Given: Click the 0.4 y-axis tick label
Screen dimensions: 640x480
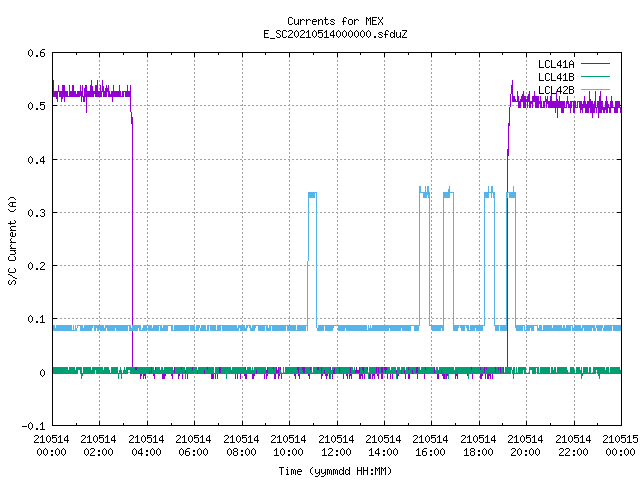Looking at the screenshot, I should pyautogui.click(x=36, y=160).
